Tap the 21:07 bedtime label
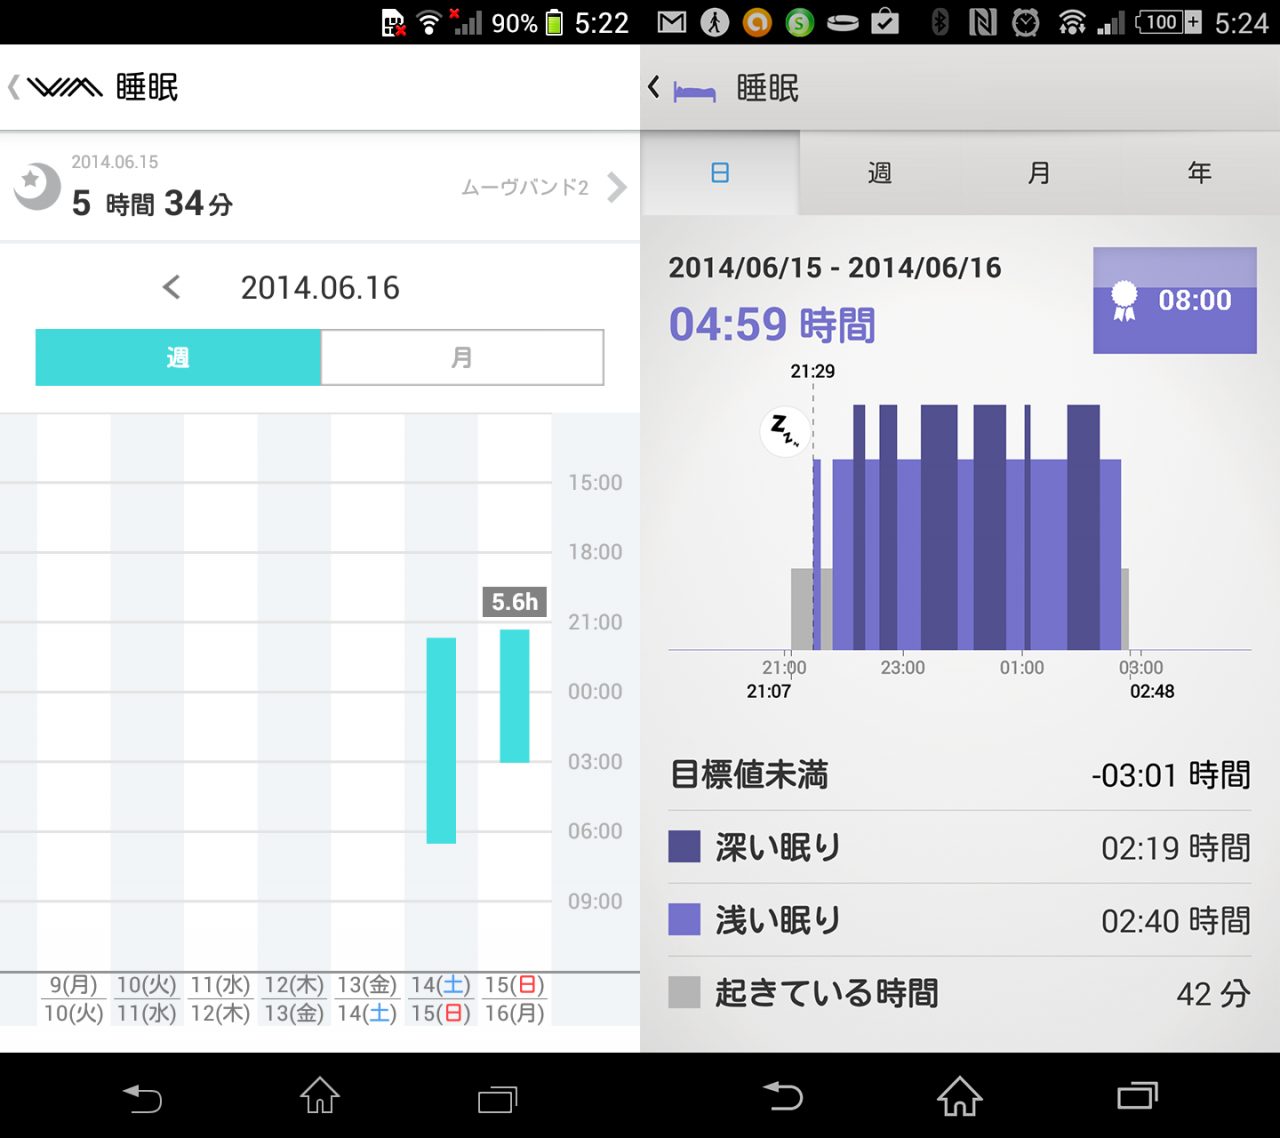This screenshot has height=1138, width=1280. click(768, 691)
